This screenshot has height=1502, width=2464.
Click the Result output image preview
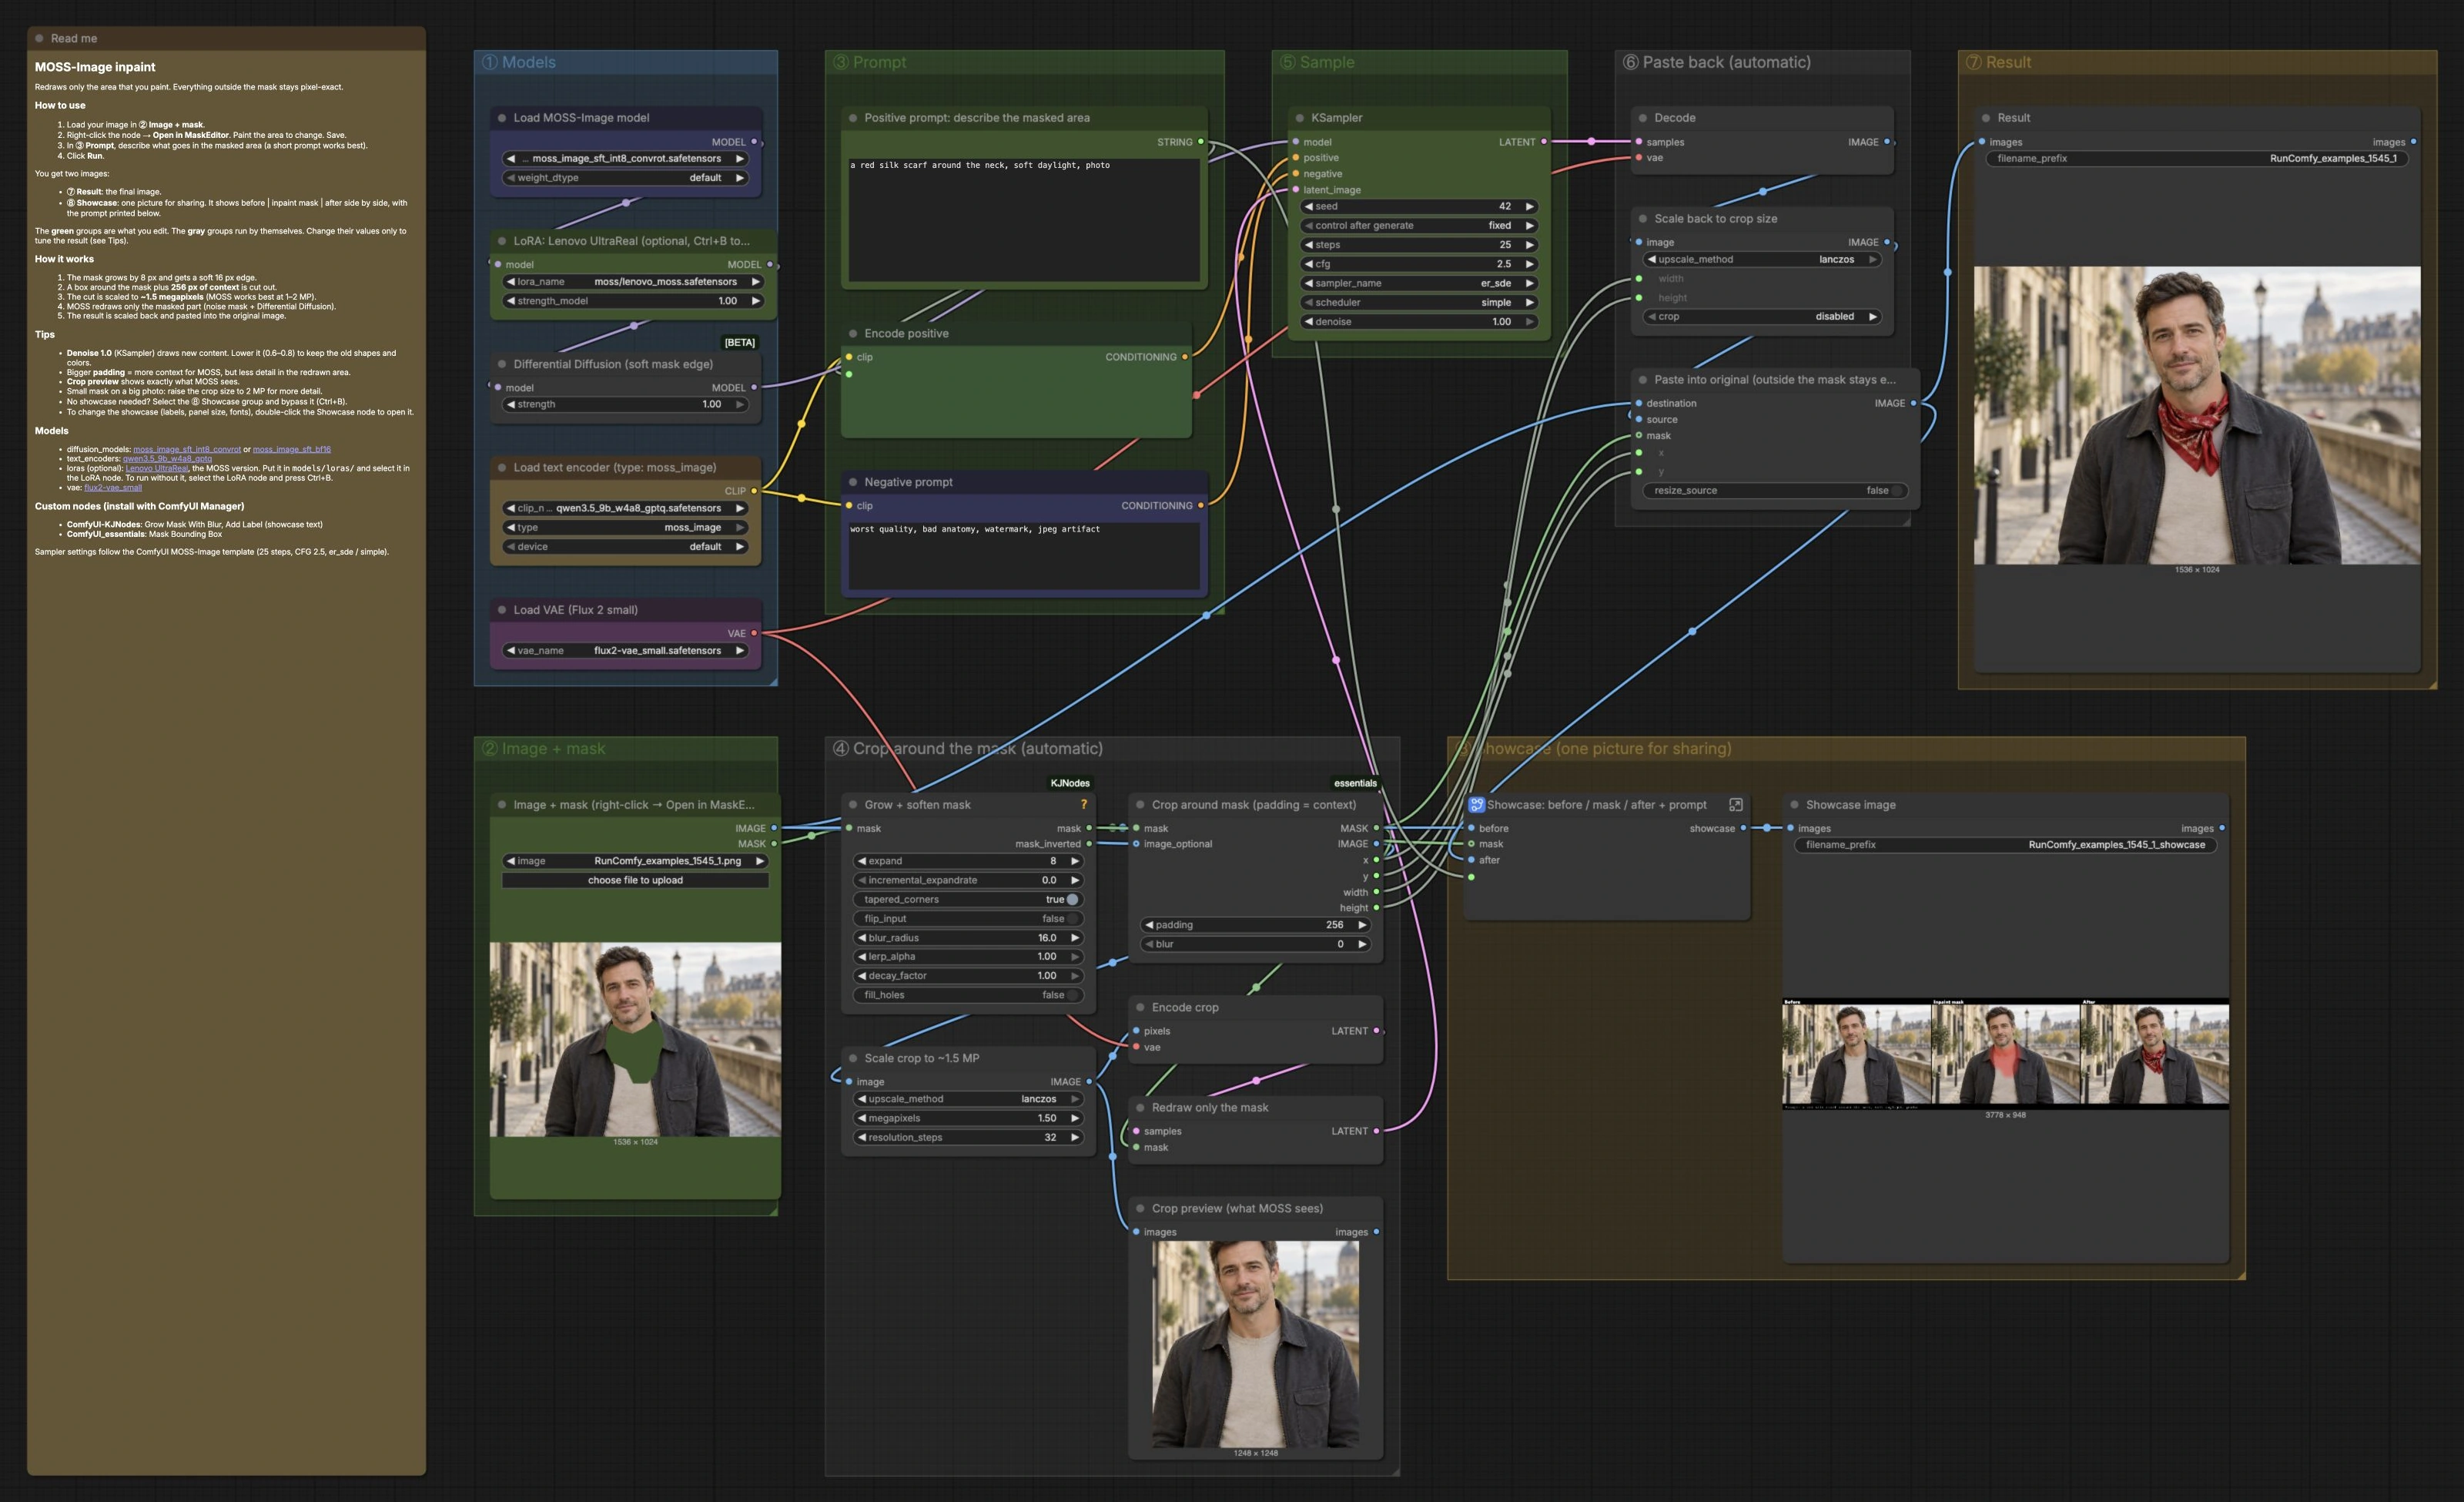pos(2196,415)
